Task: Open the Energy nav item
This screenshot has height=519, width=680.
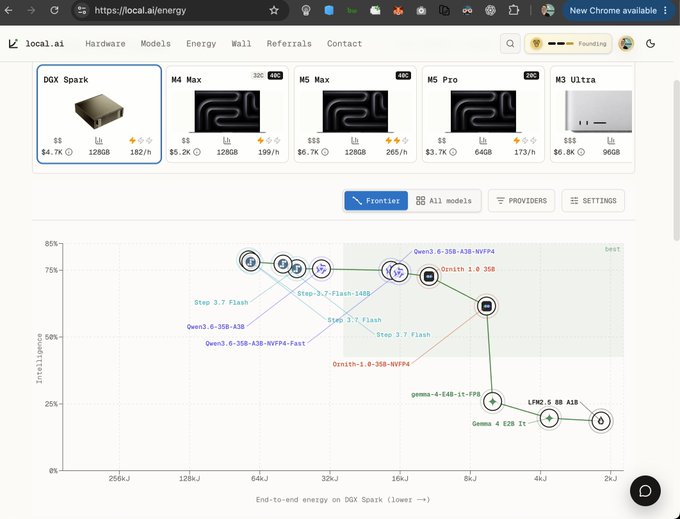Action: tap(201, 43)
